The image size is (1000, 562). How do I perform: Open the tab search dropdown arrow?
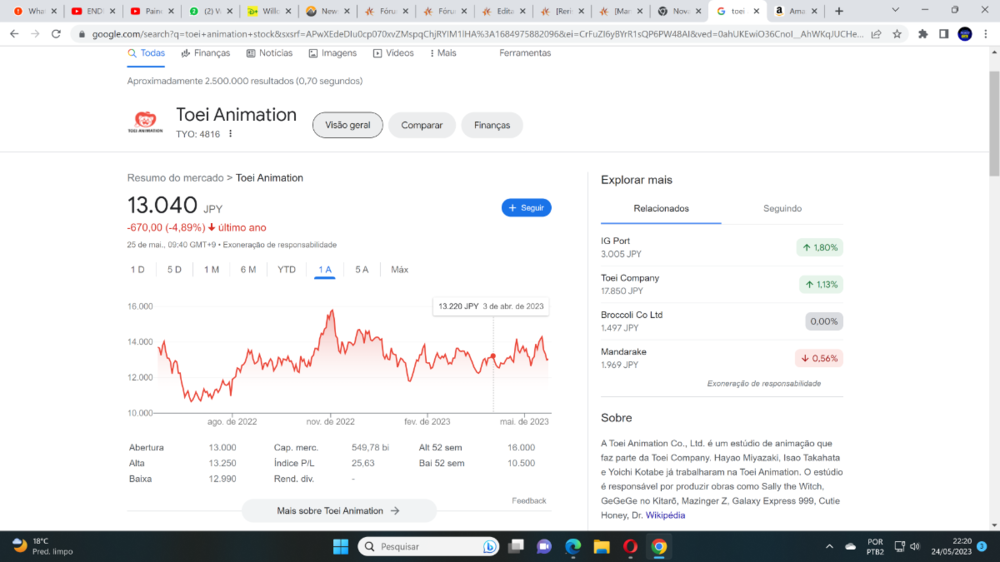[895, 10]
